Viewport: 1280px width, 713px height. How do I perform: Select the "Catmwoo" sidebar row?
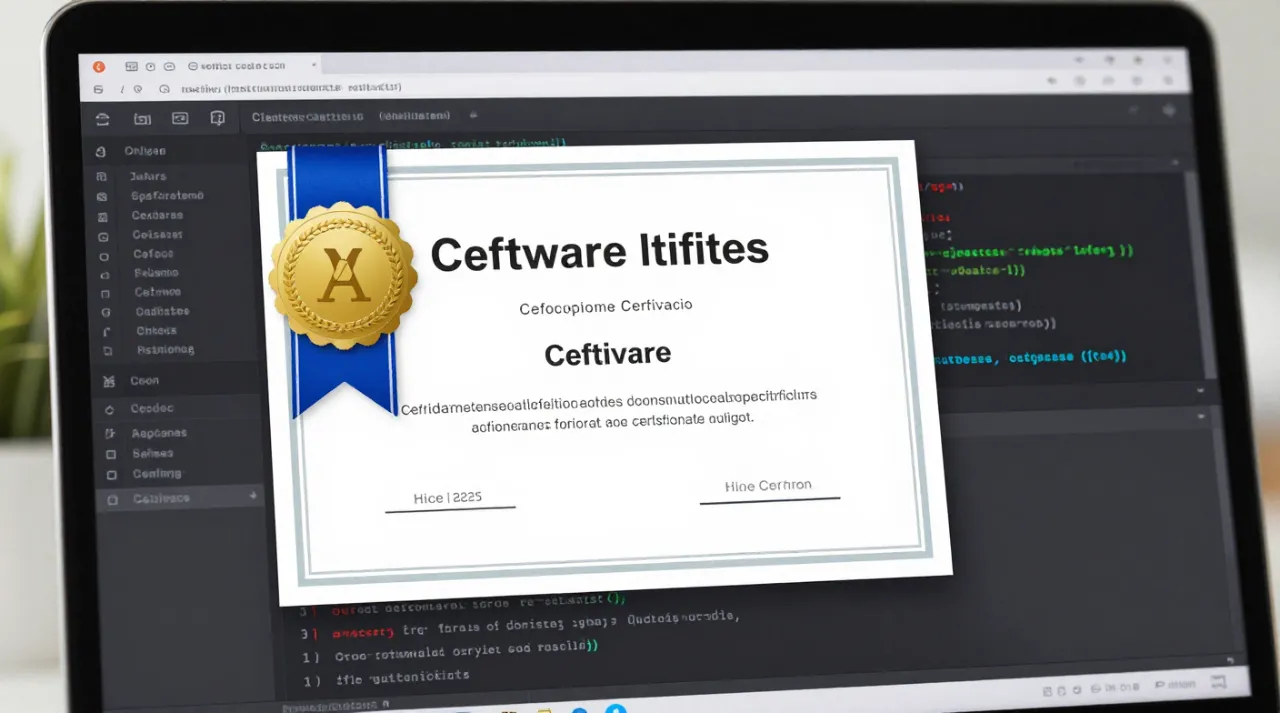coord(158,292)
